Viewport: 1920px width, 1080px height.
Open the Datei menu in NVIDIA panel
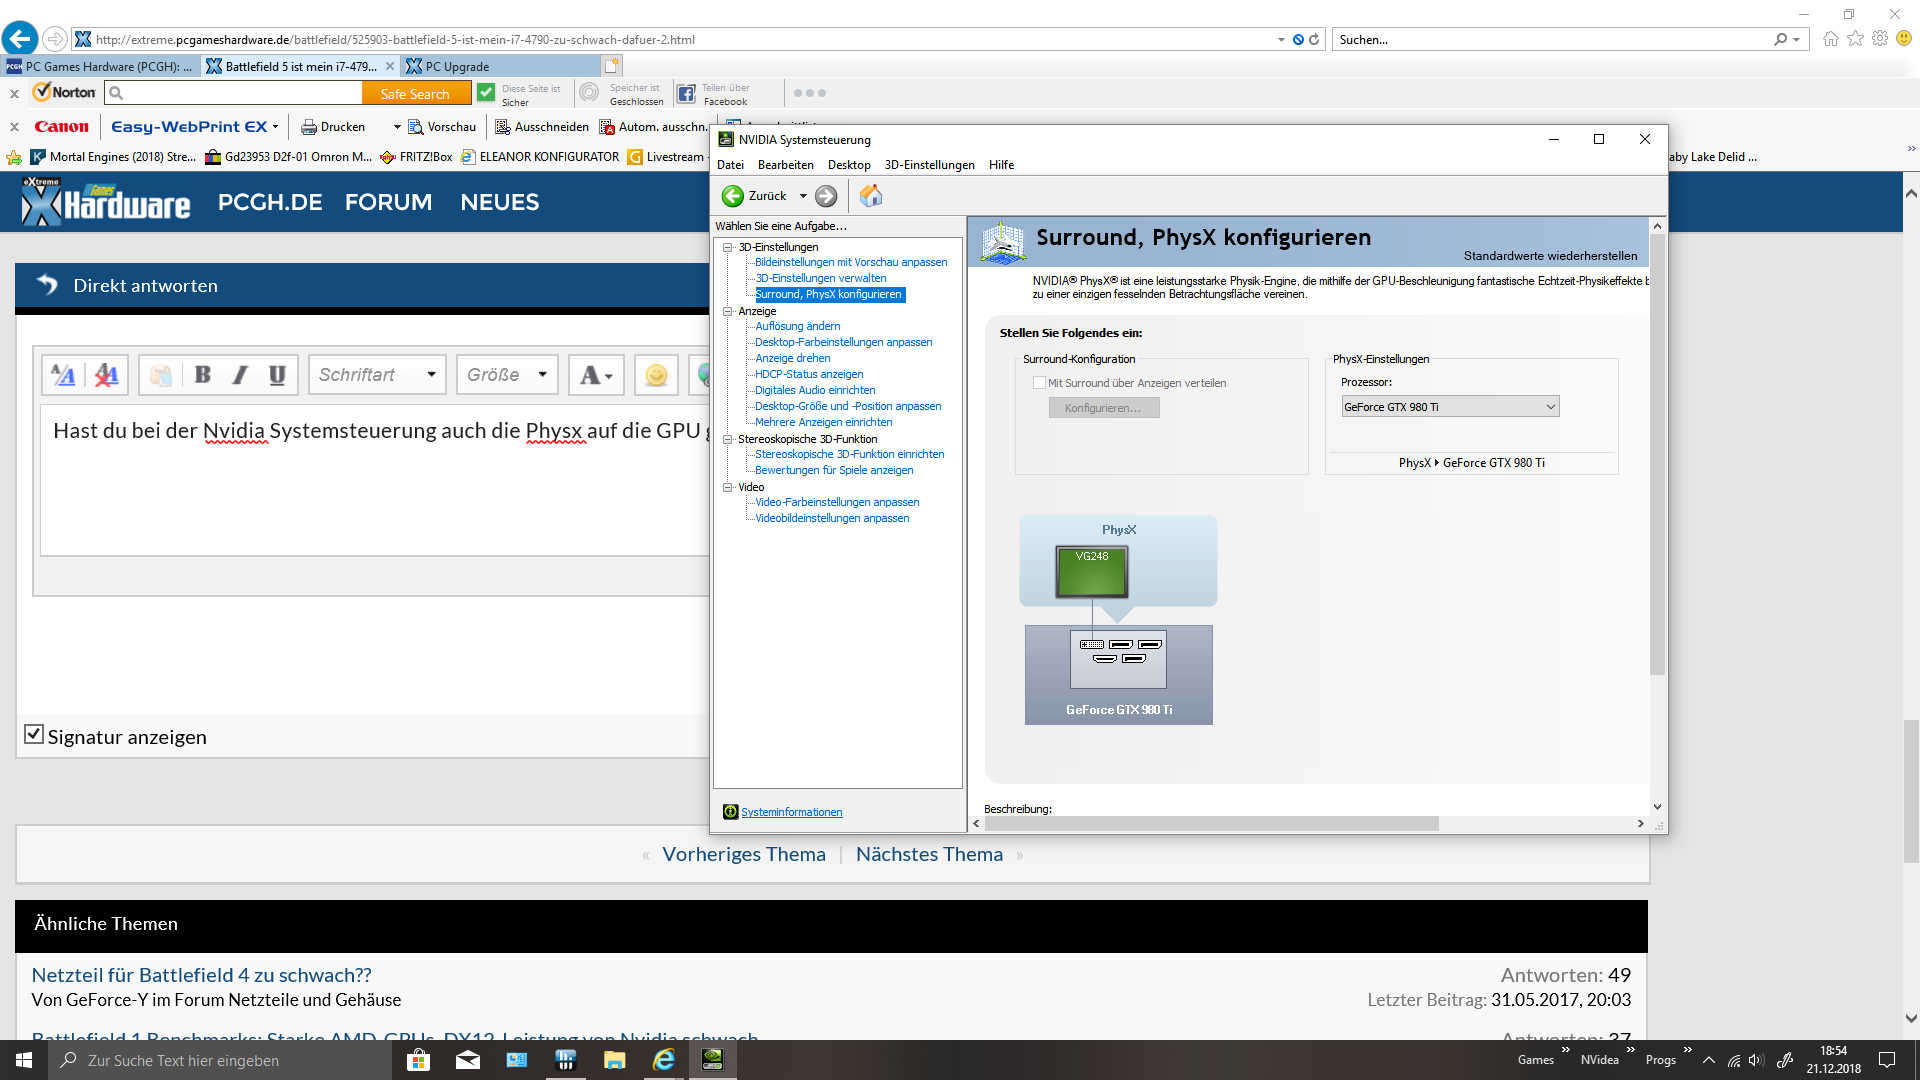coord(730,165)
